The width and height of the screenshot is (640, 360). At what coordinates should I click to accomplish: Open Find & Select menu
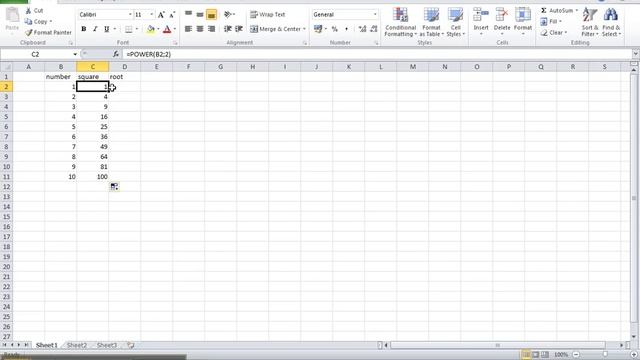click(x=611, y=22)
